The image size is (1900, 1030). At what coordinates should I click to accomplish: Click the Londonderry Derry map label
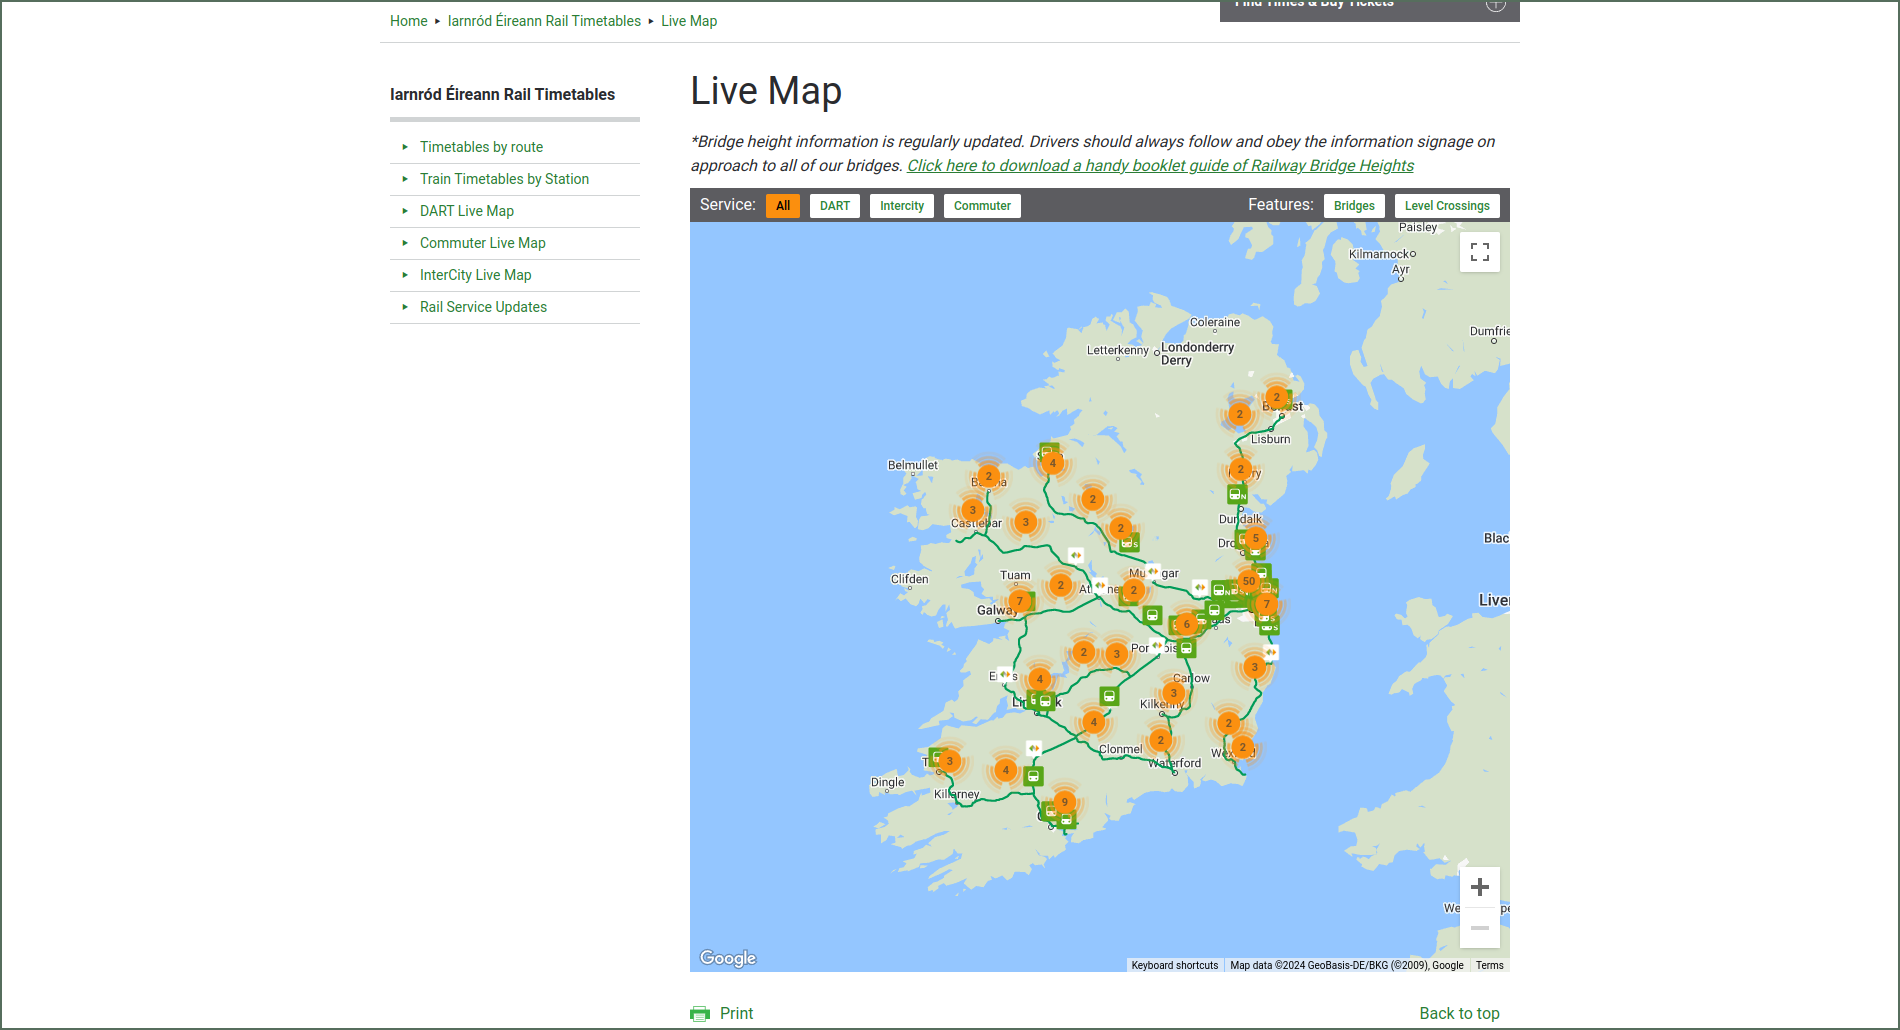pos(1197,354)
